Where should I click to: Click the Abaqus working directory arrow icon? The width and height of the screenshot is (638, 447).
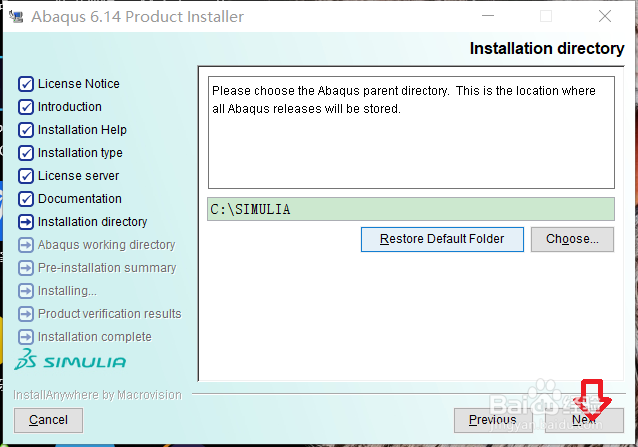point(26,245)
